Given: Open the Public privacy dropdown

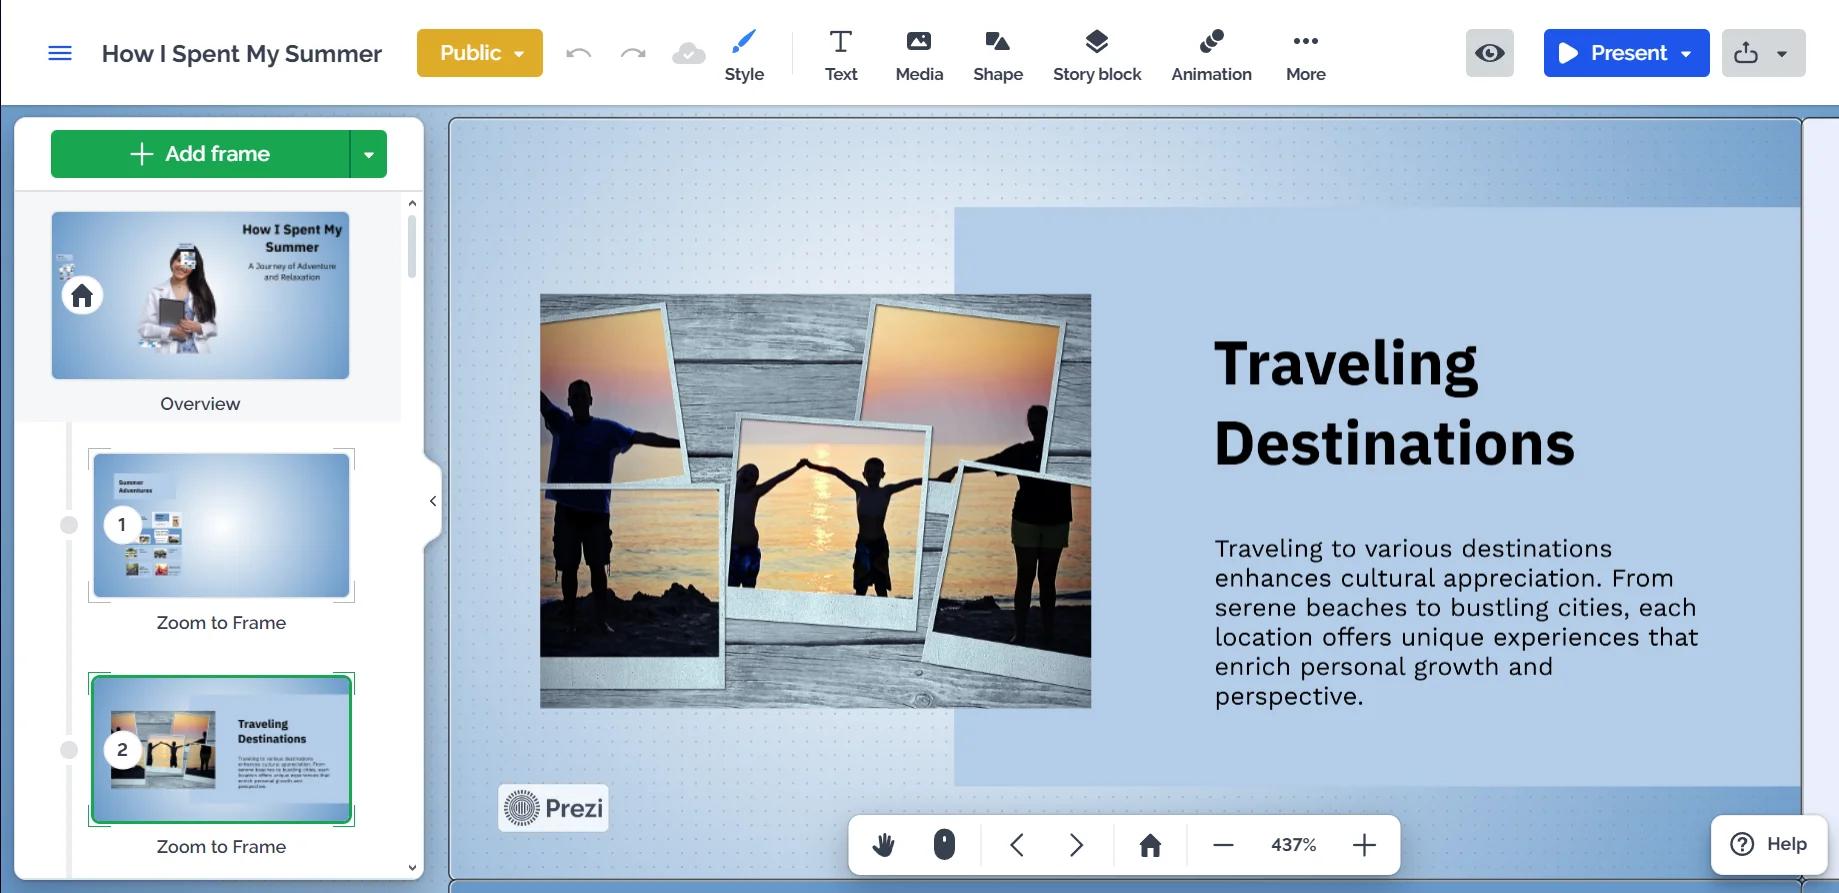Looking at the screenshot, I should 480,53.
